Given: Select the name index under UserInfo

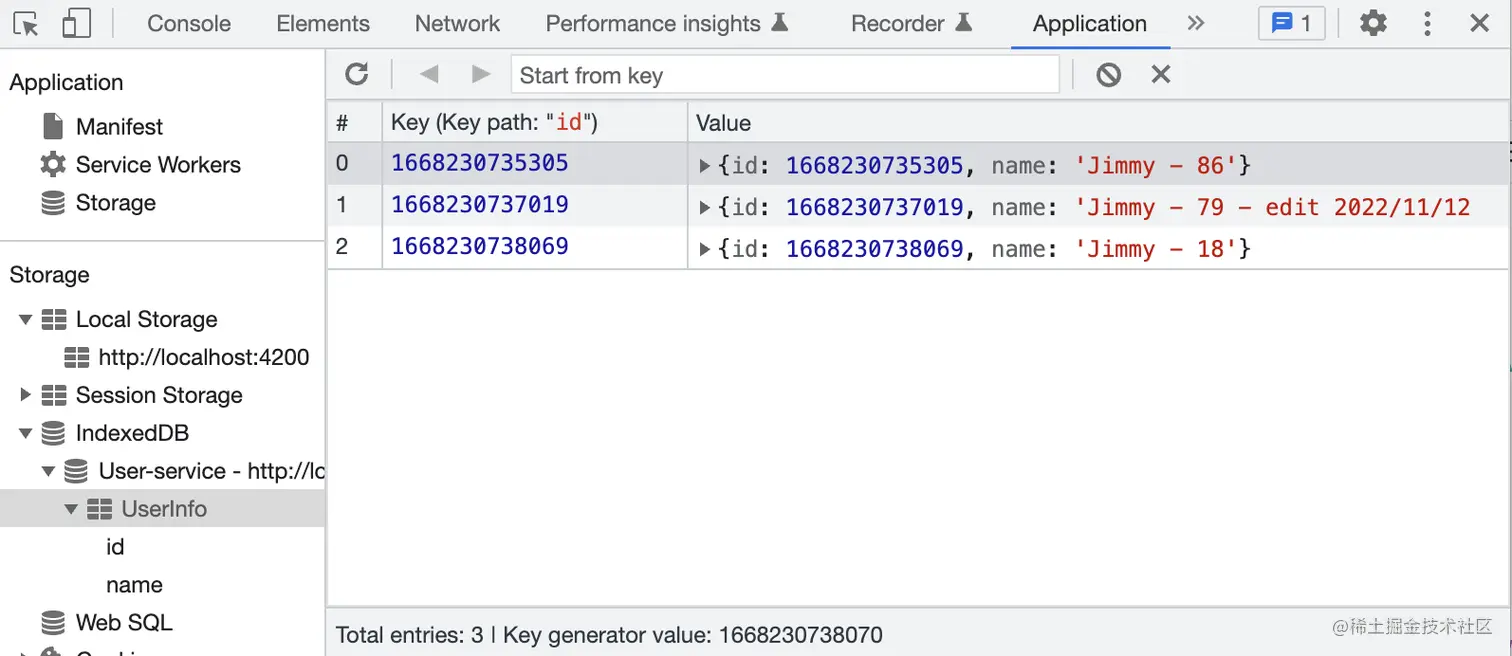Looking at the screenshot, I should point(134,585).
